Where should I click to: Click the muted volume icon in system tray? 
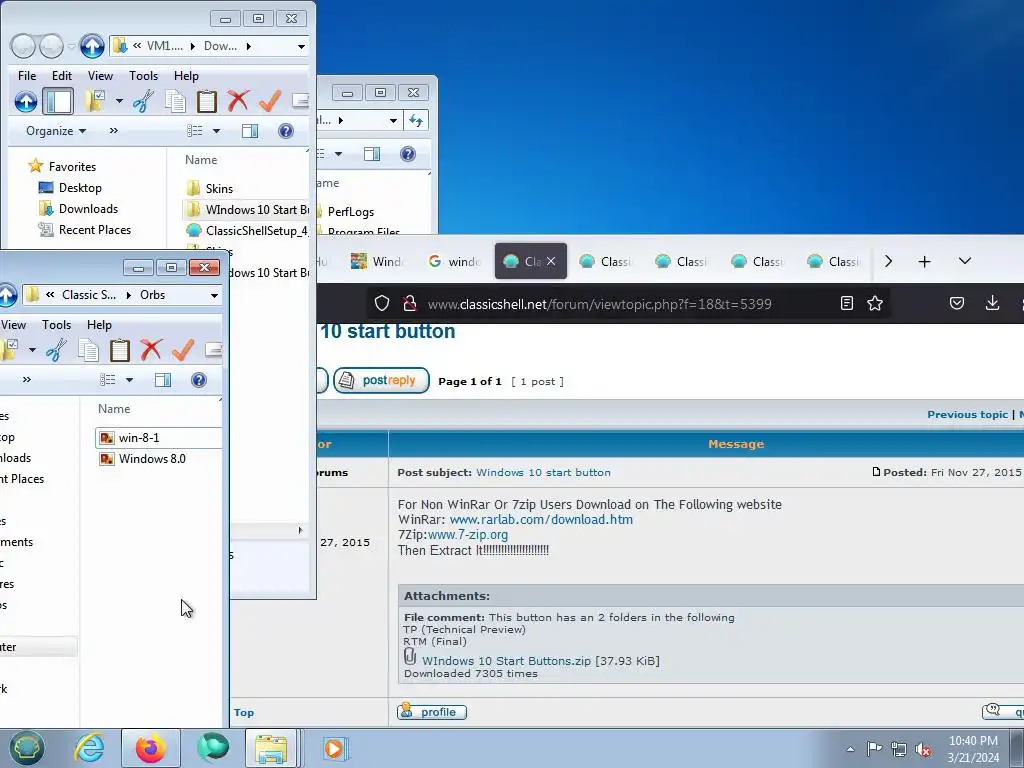coord(923,749)
